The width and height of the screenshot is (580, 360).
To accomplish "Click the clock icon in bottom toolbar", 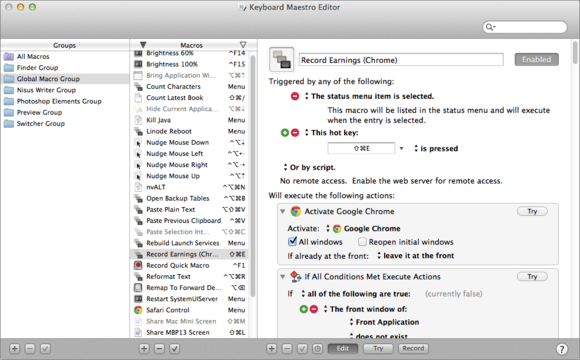I will [x=318, y=349].
